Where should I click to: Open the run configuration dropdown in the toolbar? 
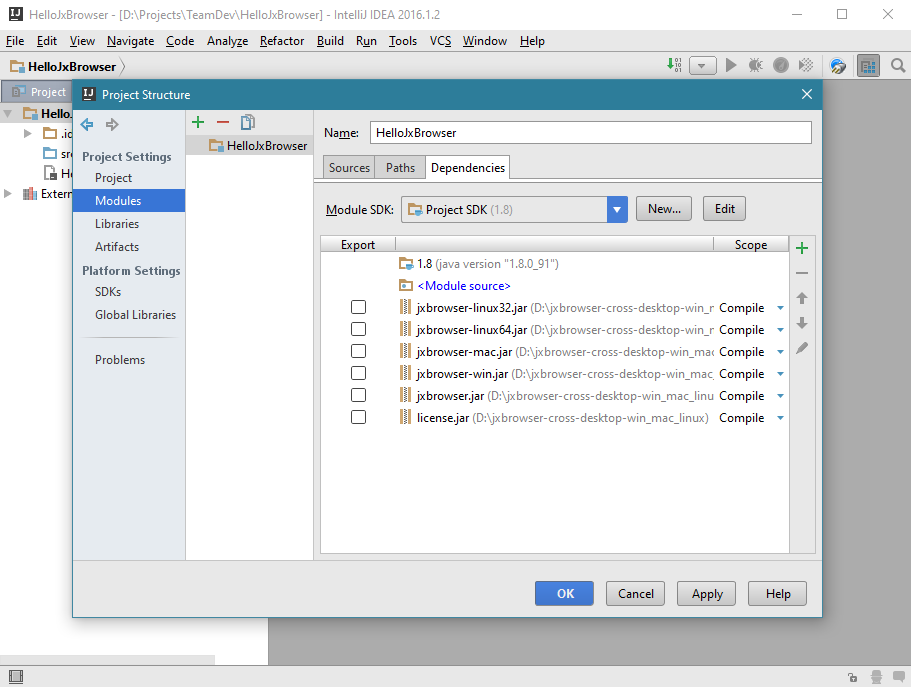point(702,66)
